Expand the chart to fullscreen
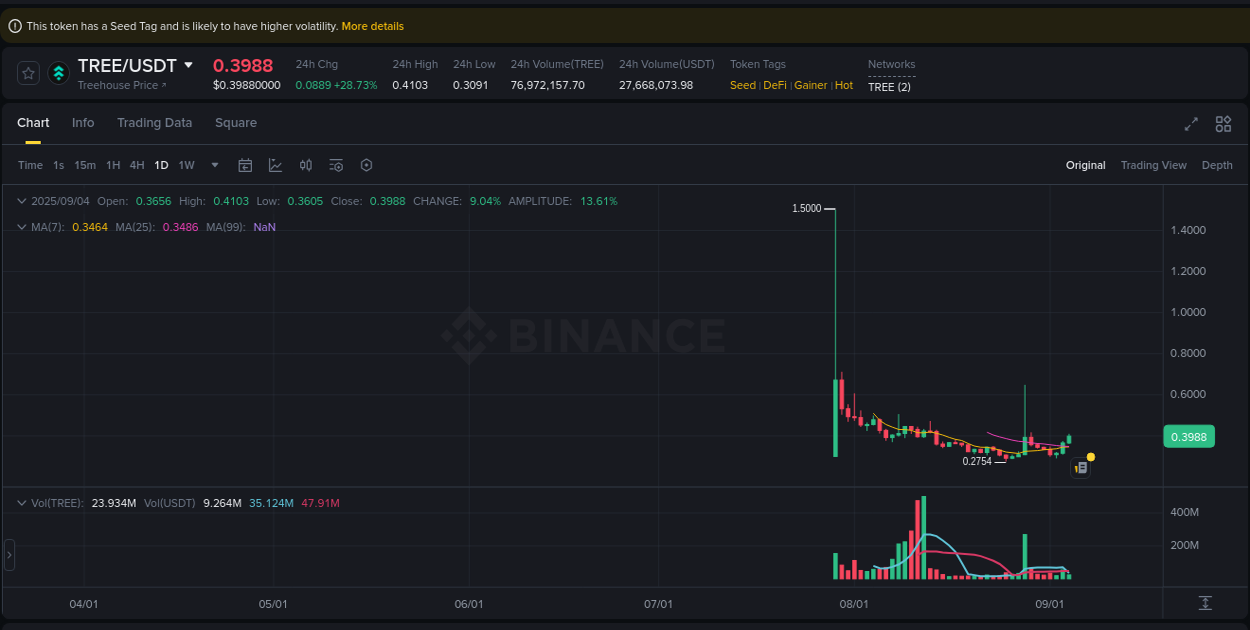 click(x=1190, y=124)
